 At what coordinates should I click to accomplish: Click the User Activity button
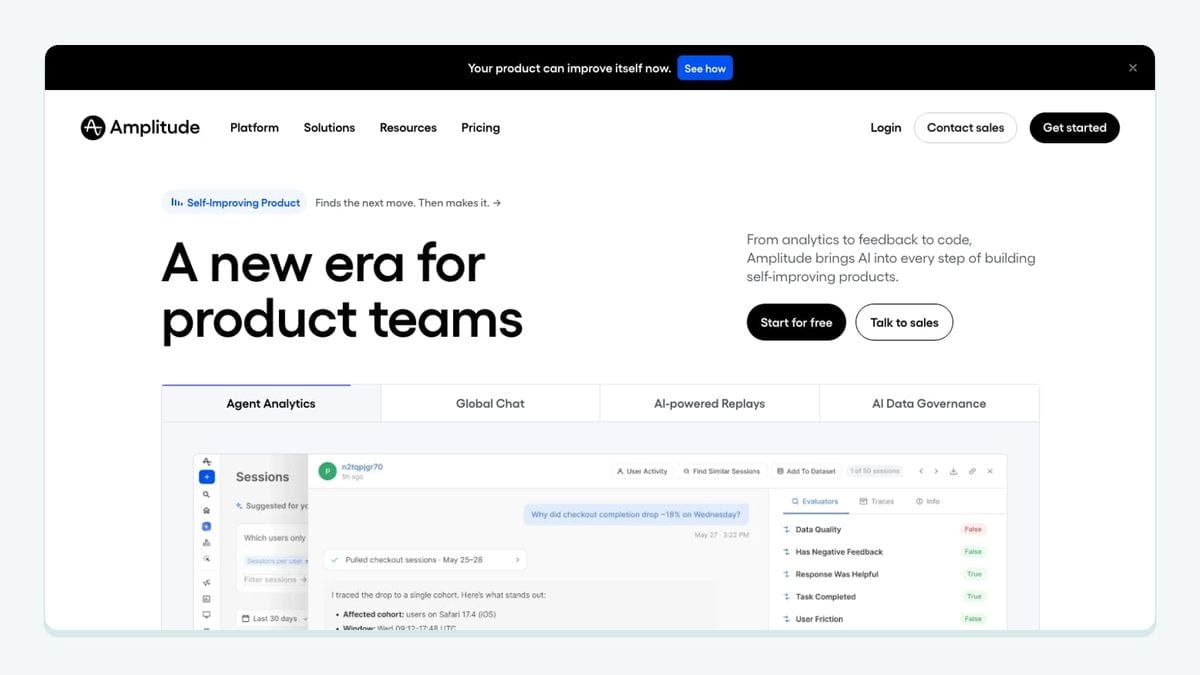point(641,471)
